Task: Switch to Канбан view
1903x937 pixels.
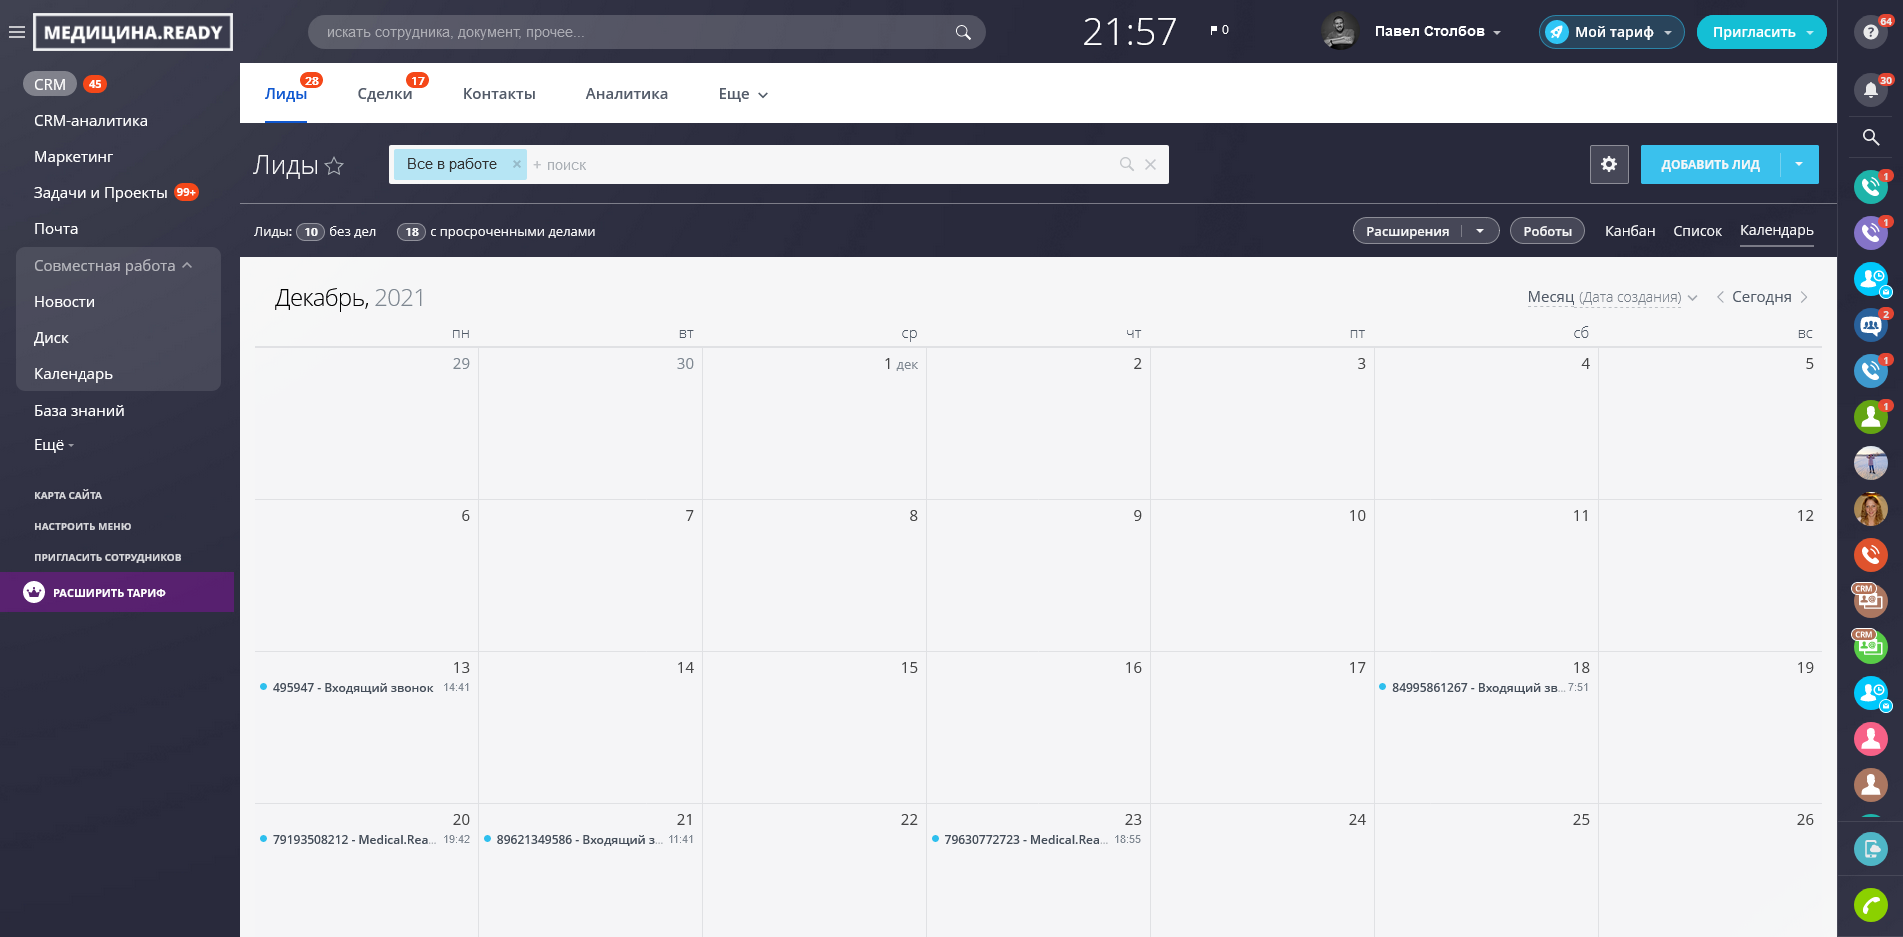Action: pyautogui.click(x=1629, y=231)
